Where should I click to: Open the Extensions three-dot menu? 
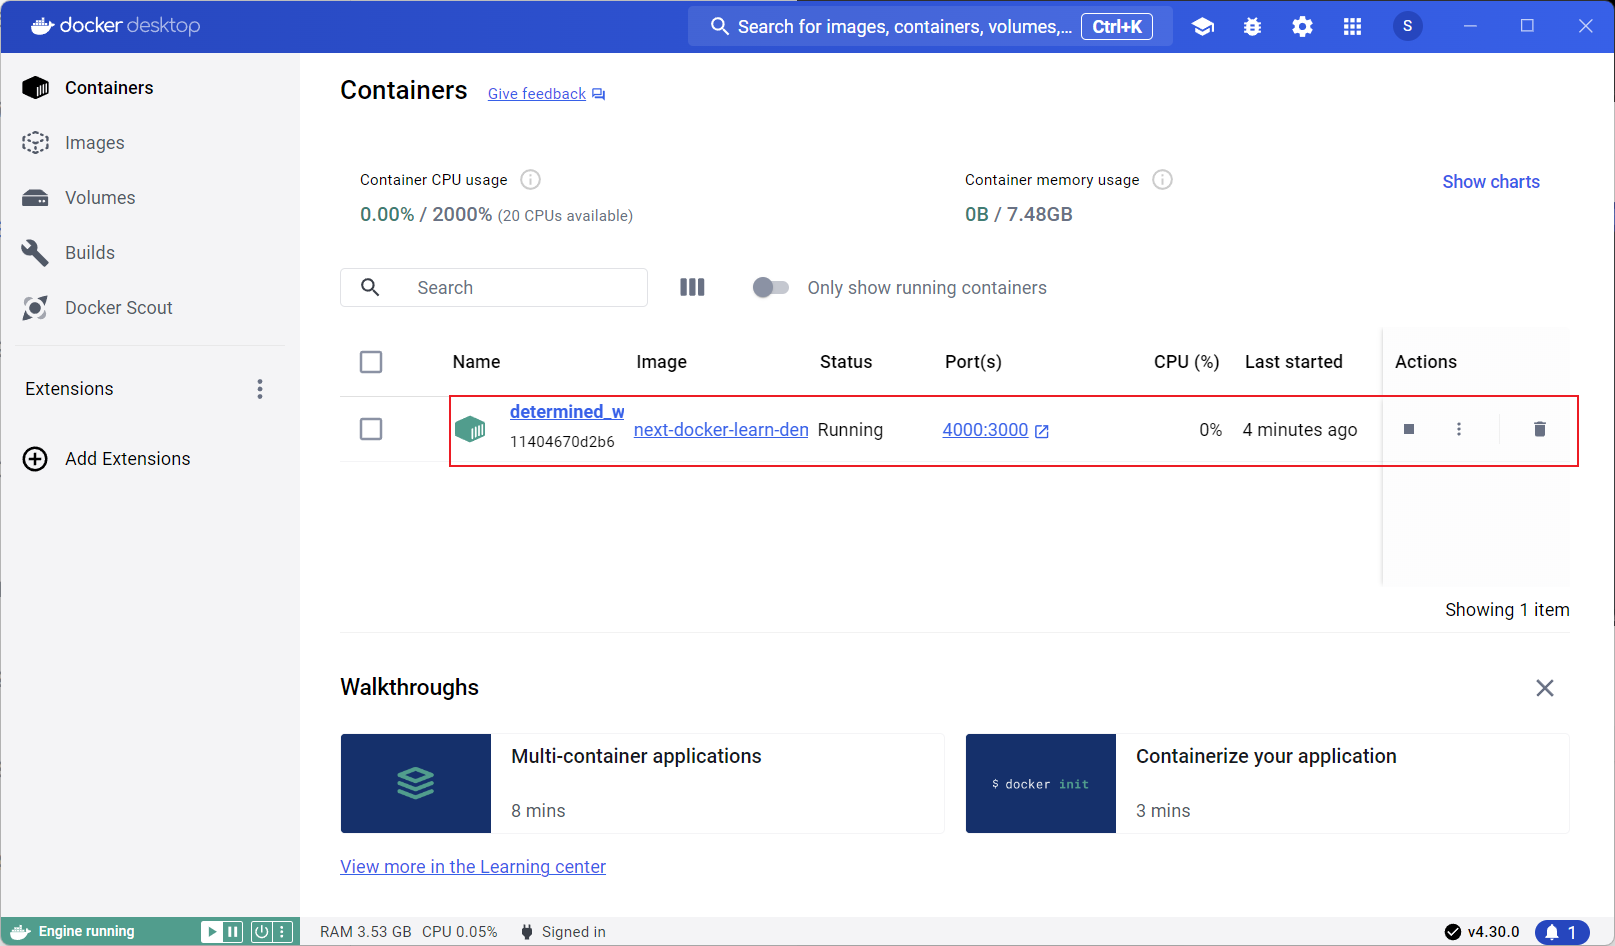tap(260, 389)
